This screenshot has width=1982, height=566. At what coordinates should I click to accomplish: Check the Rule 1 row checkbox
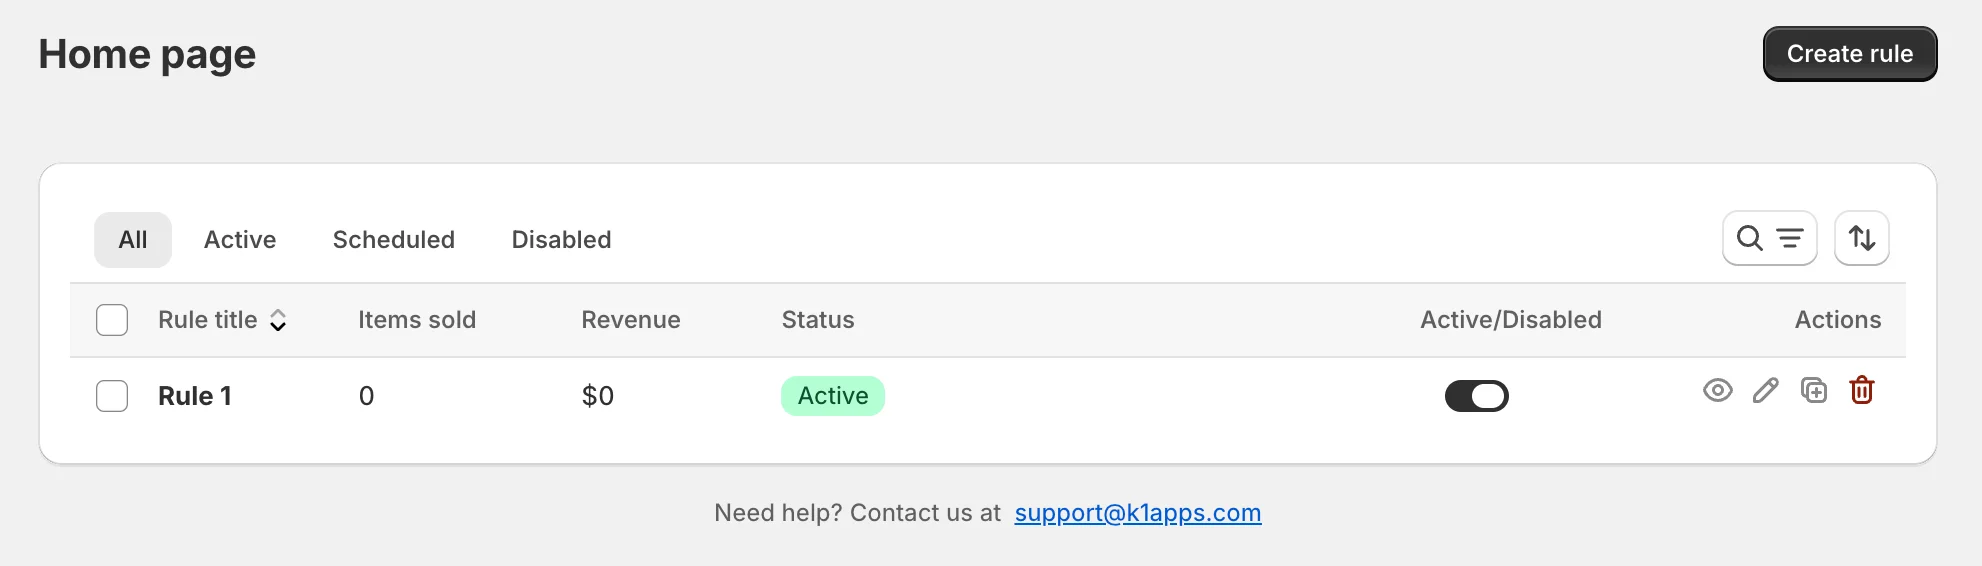tap(112, 396)
